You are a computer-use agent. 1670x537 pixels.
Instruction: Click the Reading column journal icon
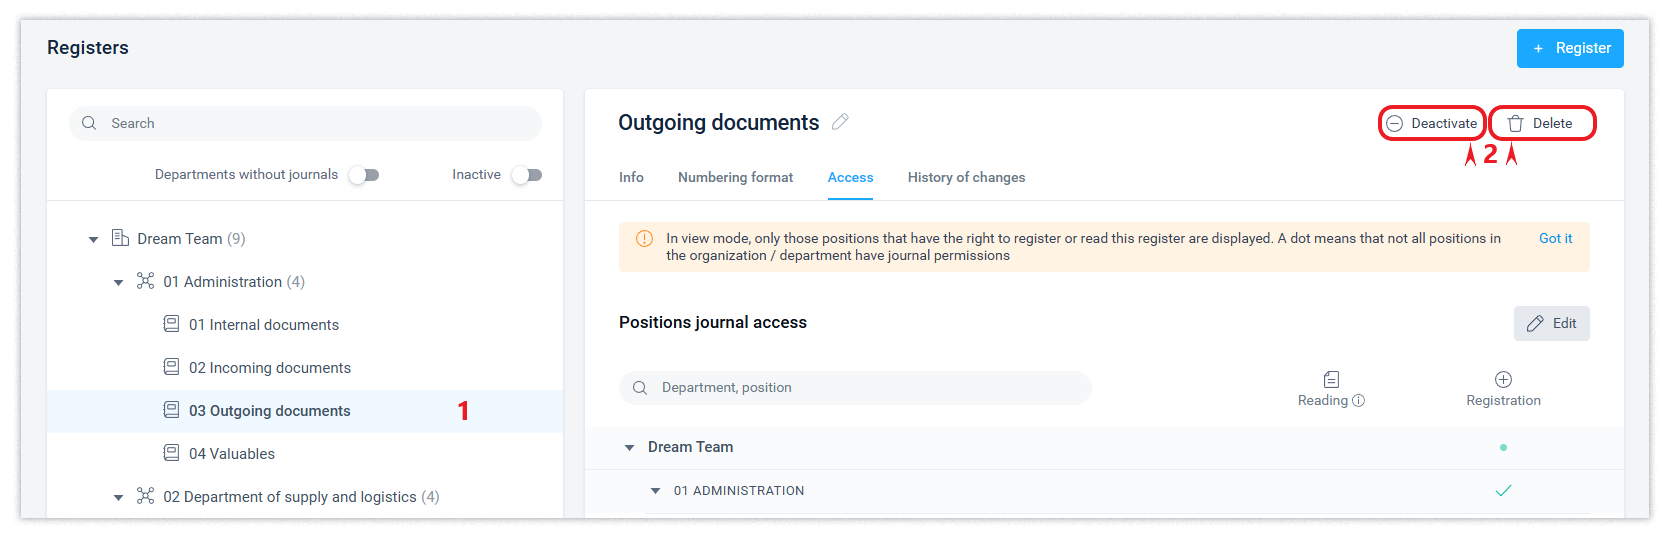pyautogui.click(x=1331, y=379)
